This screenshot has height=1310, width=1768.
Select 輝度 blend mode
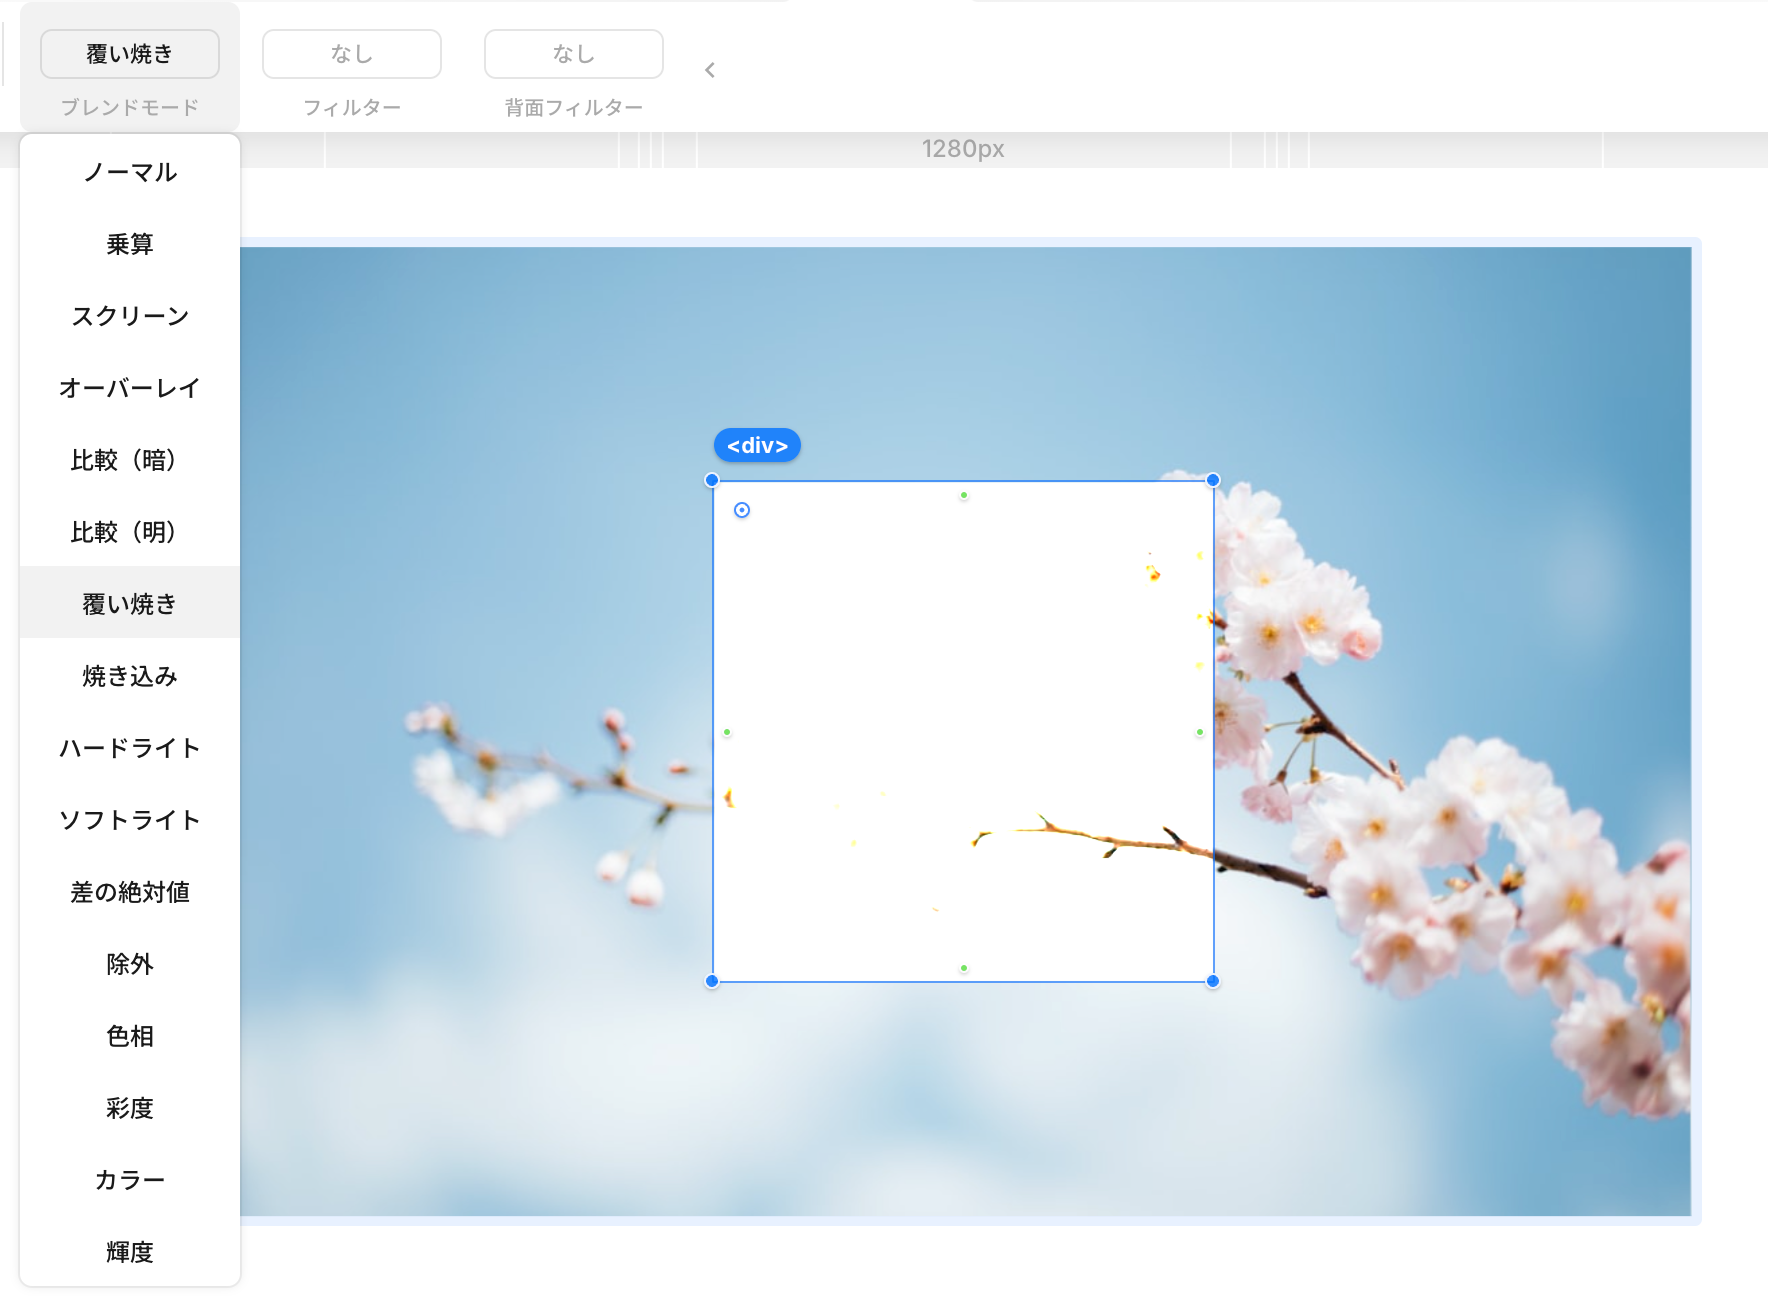click(x=130, y=1252)
